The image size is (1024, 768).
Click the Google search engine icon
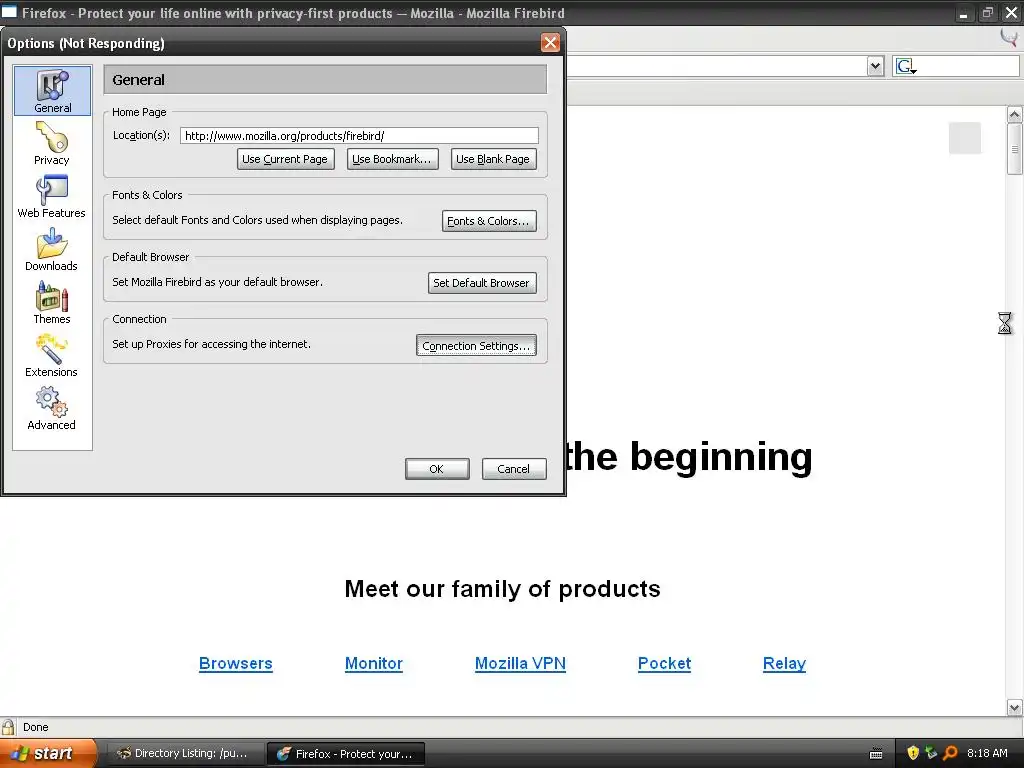pos(906,66)
